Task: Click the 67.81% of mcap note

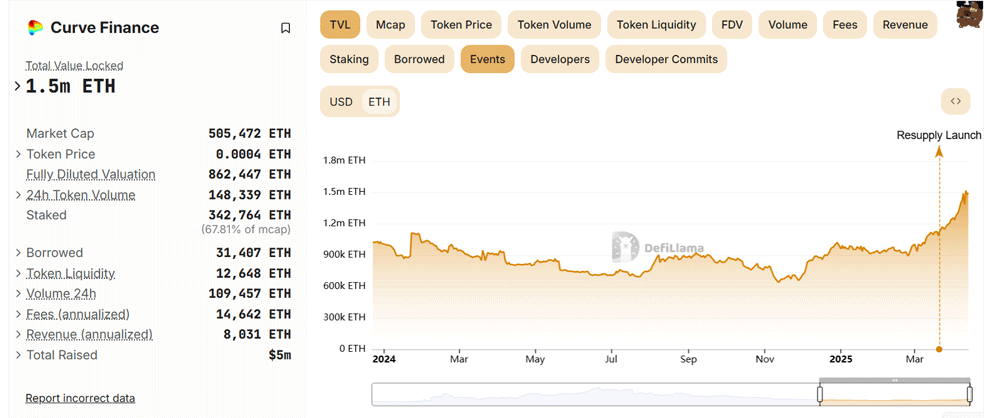Action: [x=246, y=230]
